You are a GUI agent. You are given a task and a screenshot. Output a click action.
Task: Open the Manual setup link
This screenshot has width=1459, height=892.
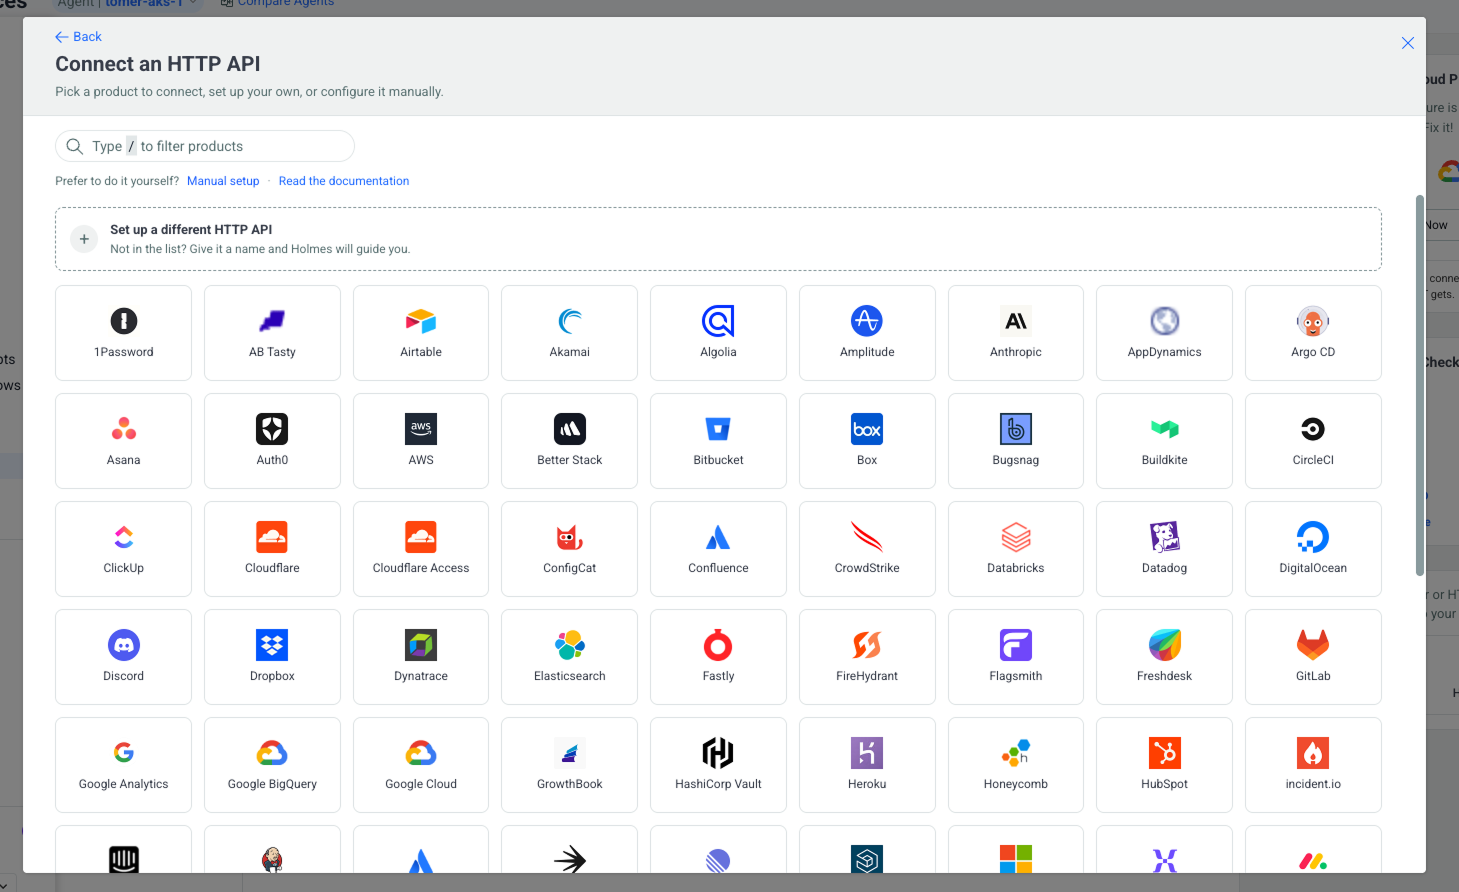pyautogui.click(x=223, y=181)
